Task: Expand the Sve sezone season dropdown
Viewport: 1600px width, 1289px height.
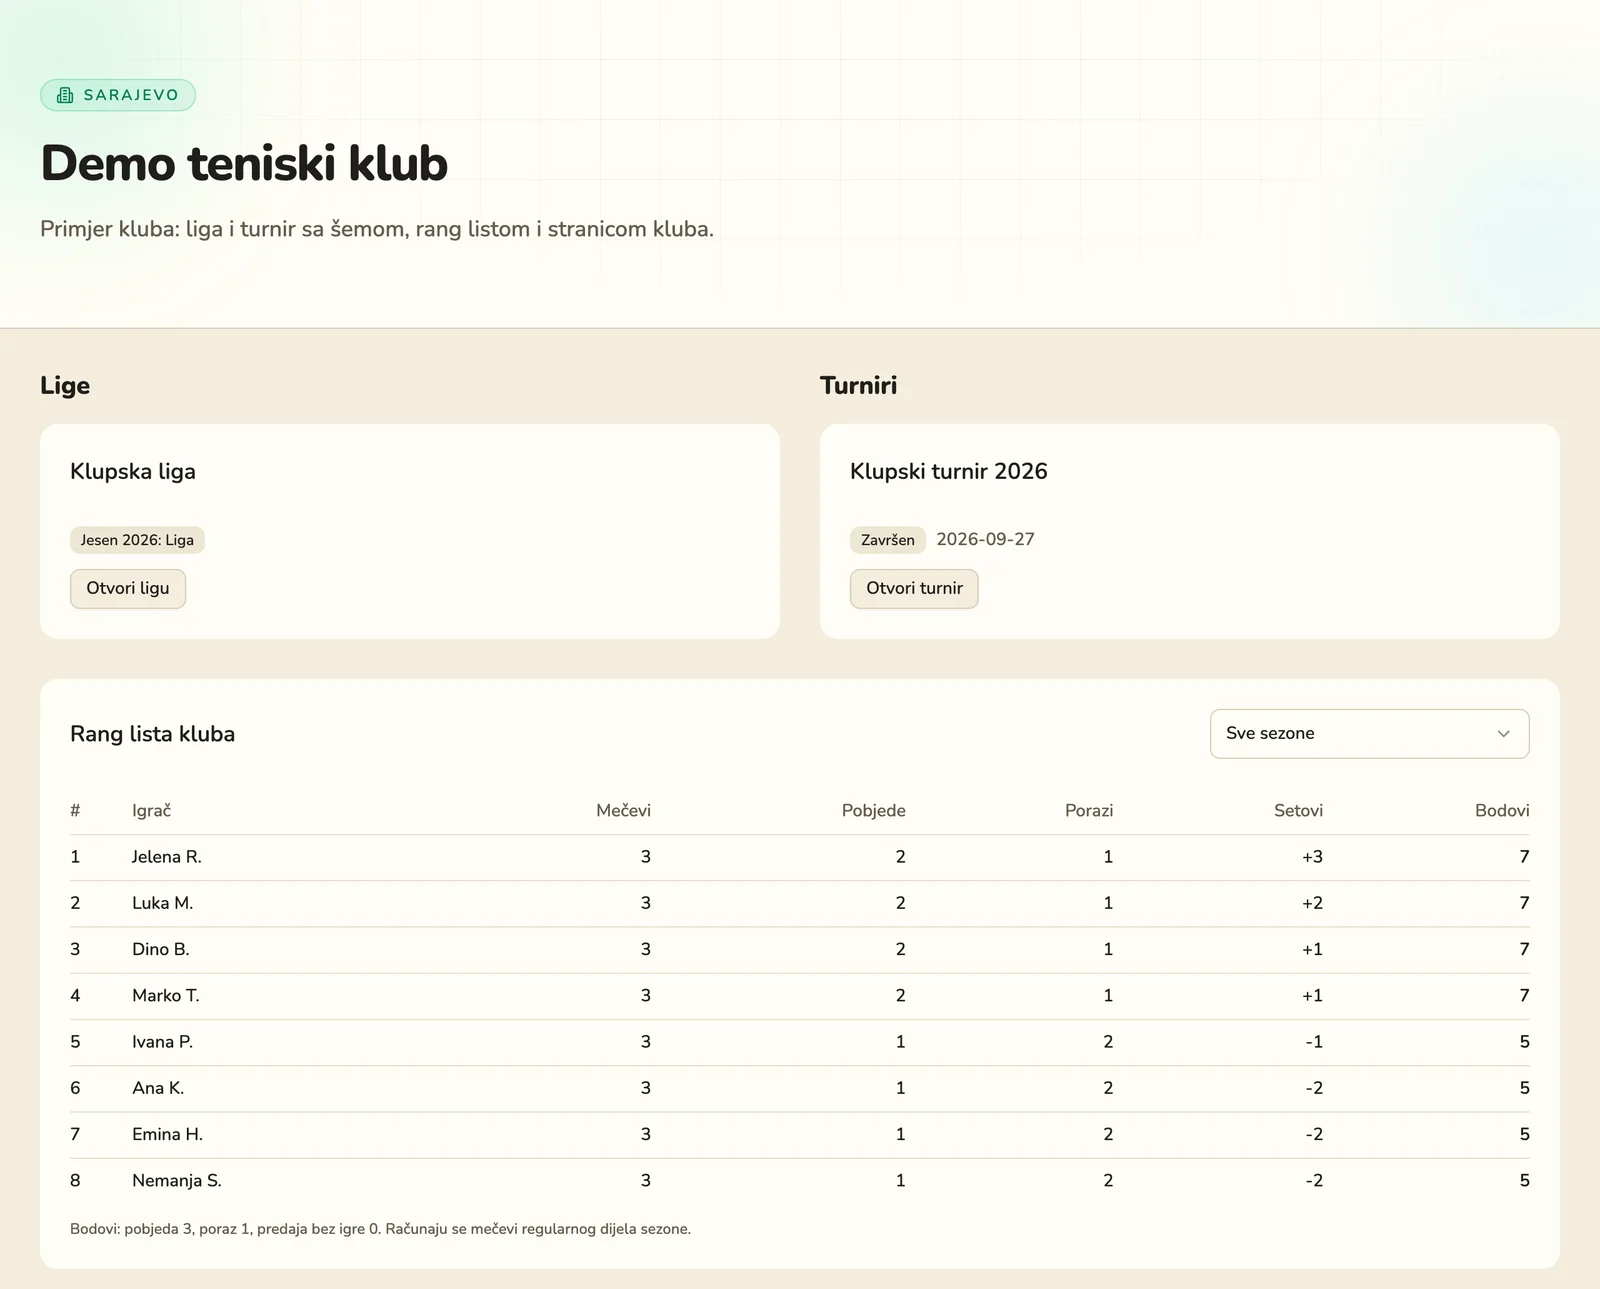Action: tap(1369, 733)
